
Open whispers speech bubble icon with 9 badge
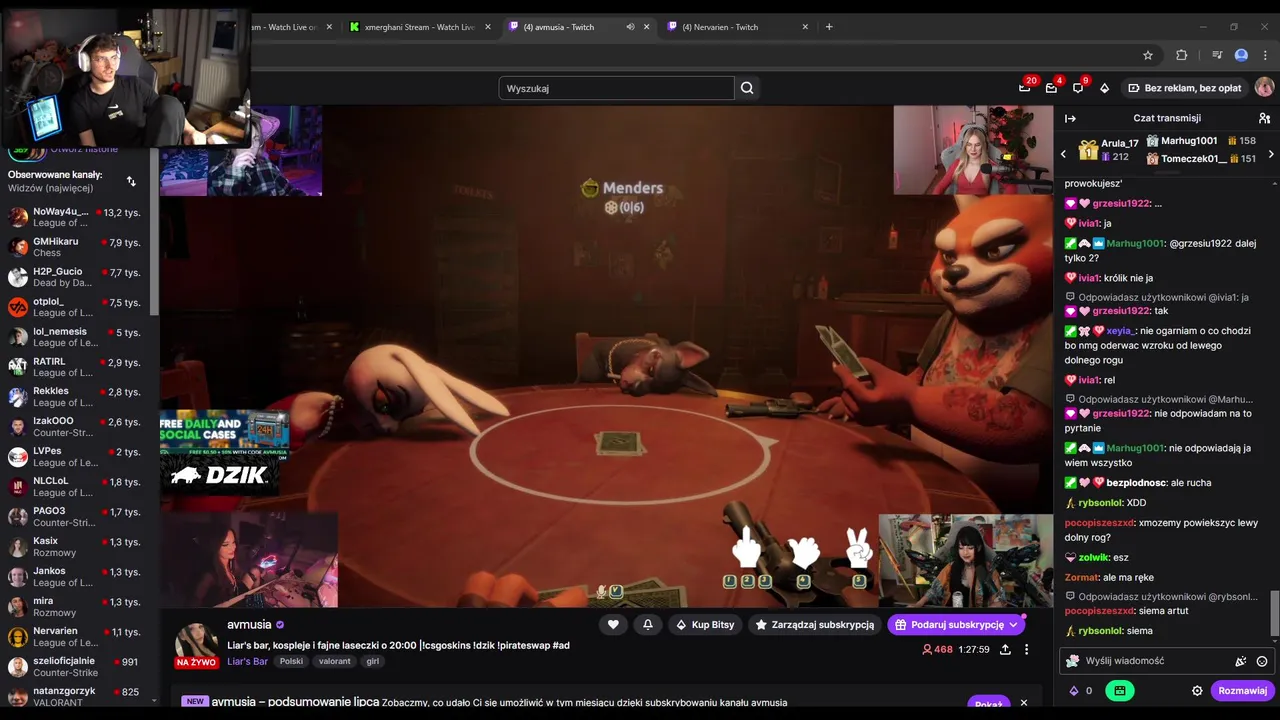(x=1078, y=88)
